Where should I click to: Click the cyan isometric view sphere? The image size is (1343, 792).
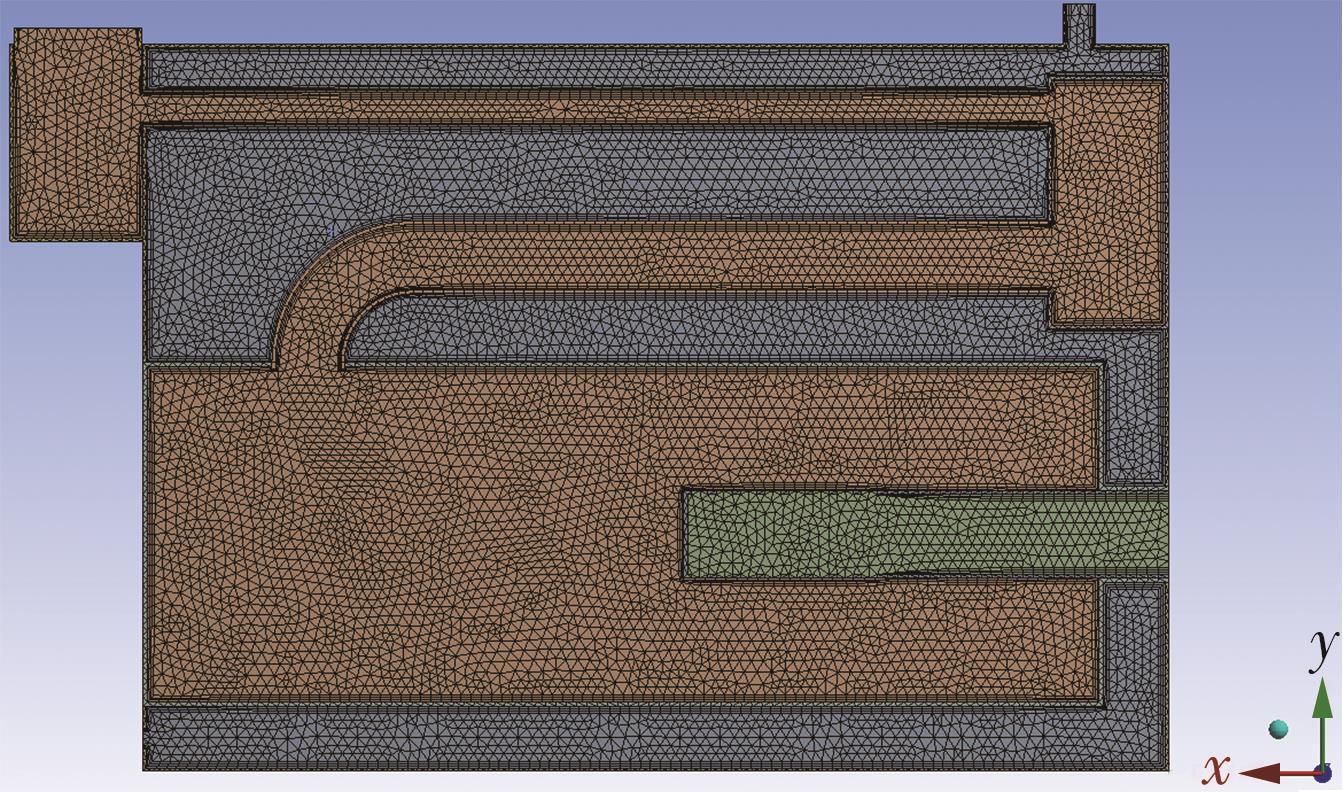(1278, 729)
